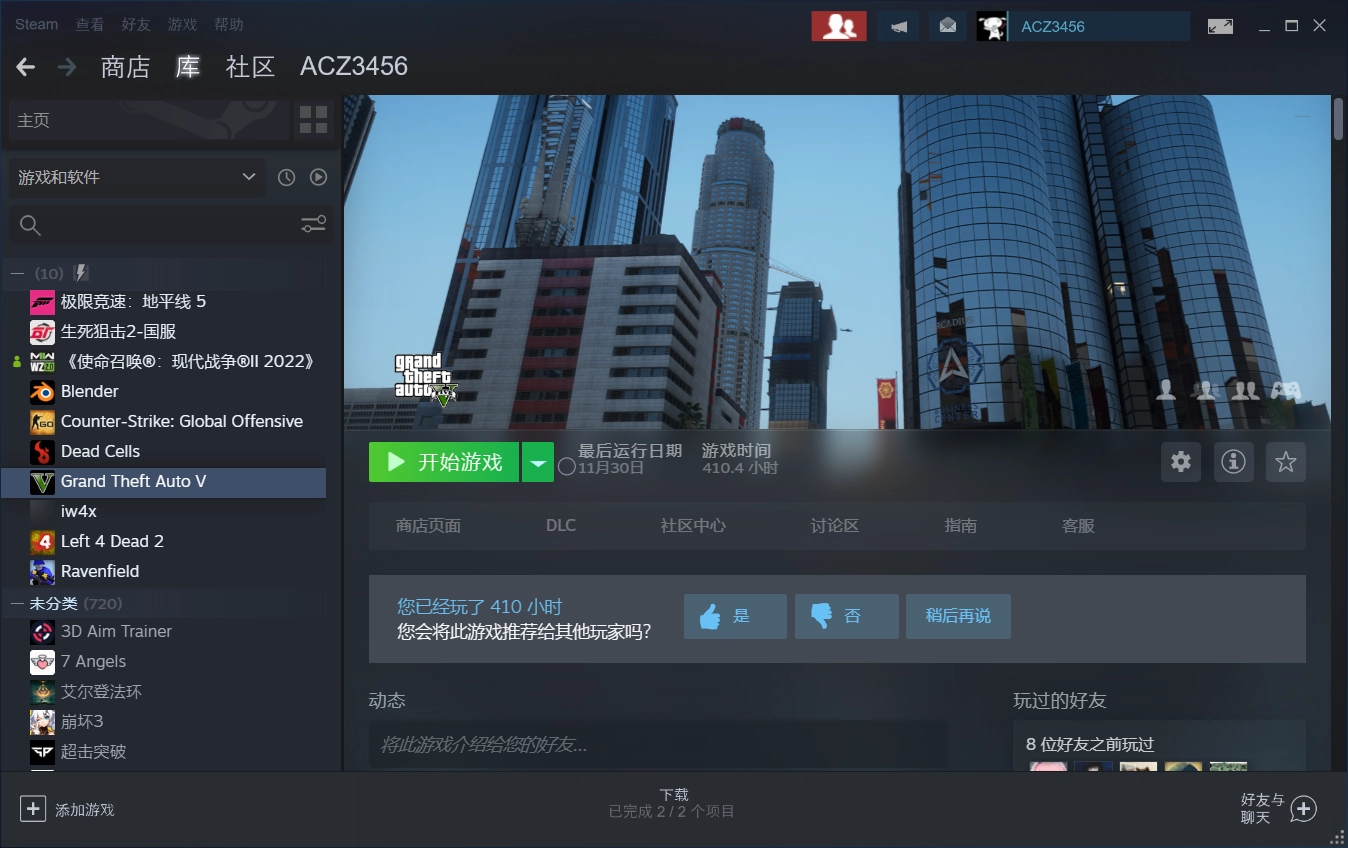Click the 稍后再说 button
The image size is (1348, 848).
point(957,616)
